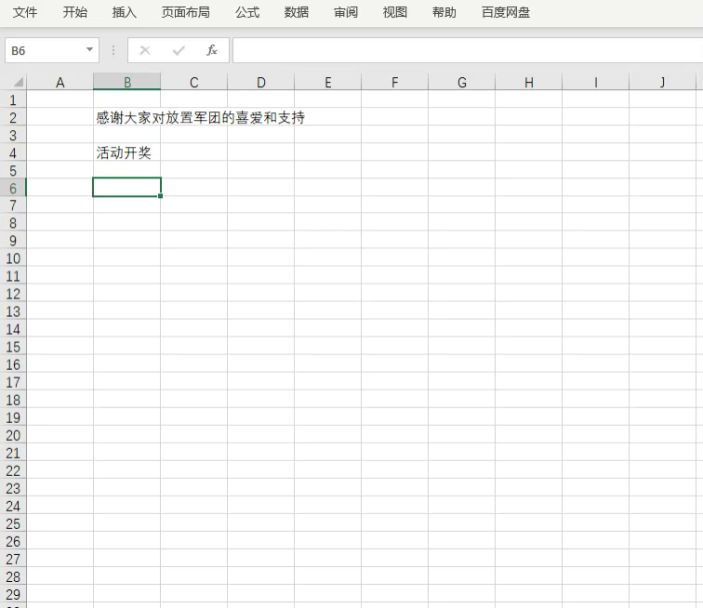703x608 pixels.
Task: Select cell containing 感谢大家对放置军团的喜爱和支持
Action: coord(127,118)
